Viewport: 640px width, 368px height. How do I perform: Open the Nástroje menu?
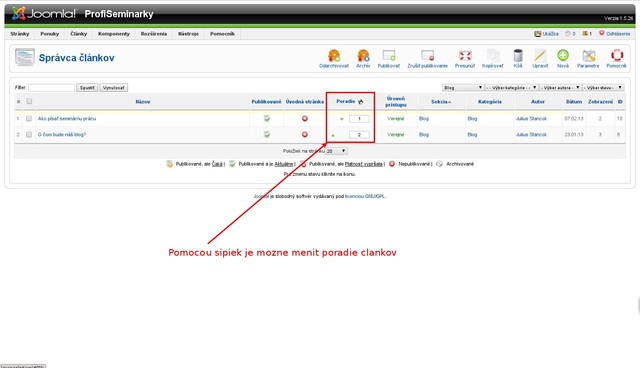(x=189, y=34)
